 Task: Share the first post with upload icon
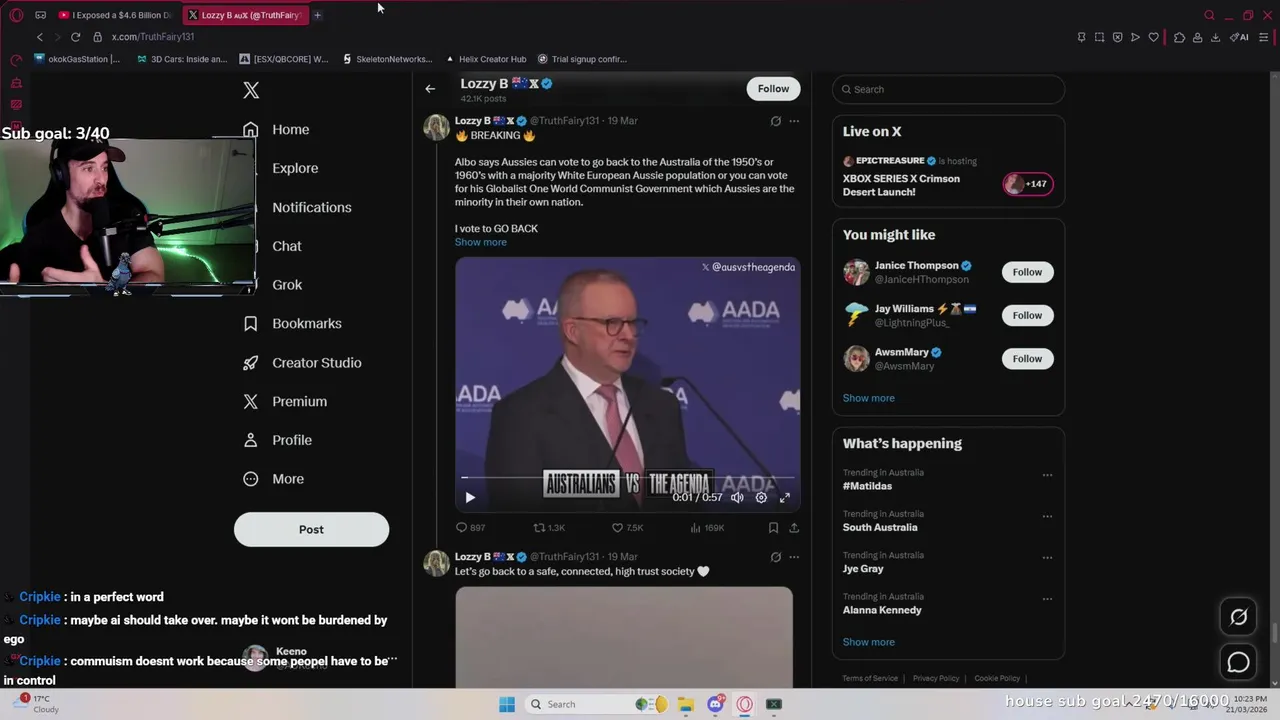(x=794, y=527)
